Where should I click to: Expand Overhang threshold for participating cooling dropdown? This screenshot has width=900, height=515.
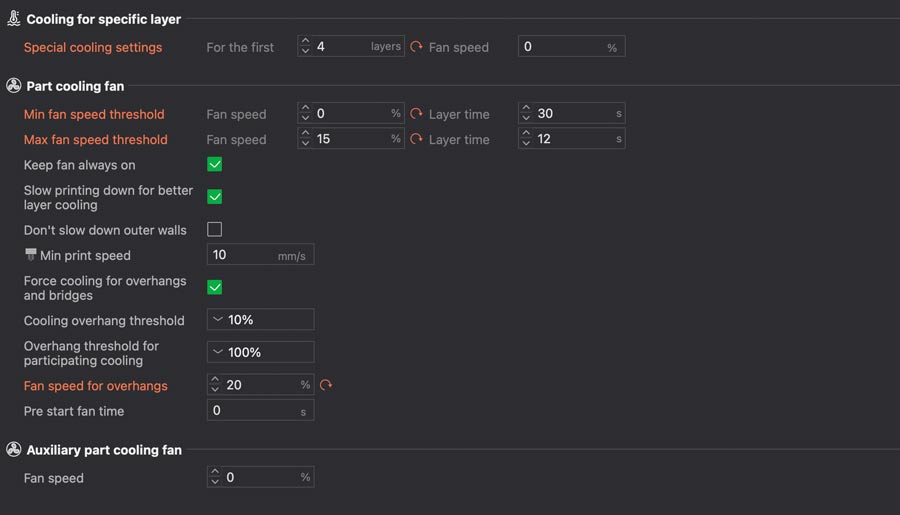[x=260, y=352]
